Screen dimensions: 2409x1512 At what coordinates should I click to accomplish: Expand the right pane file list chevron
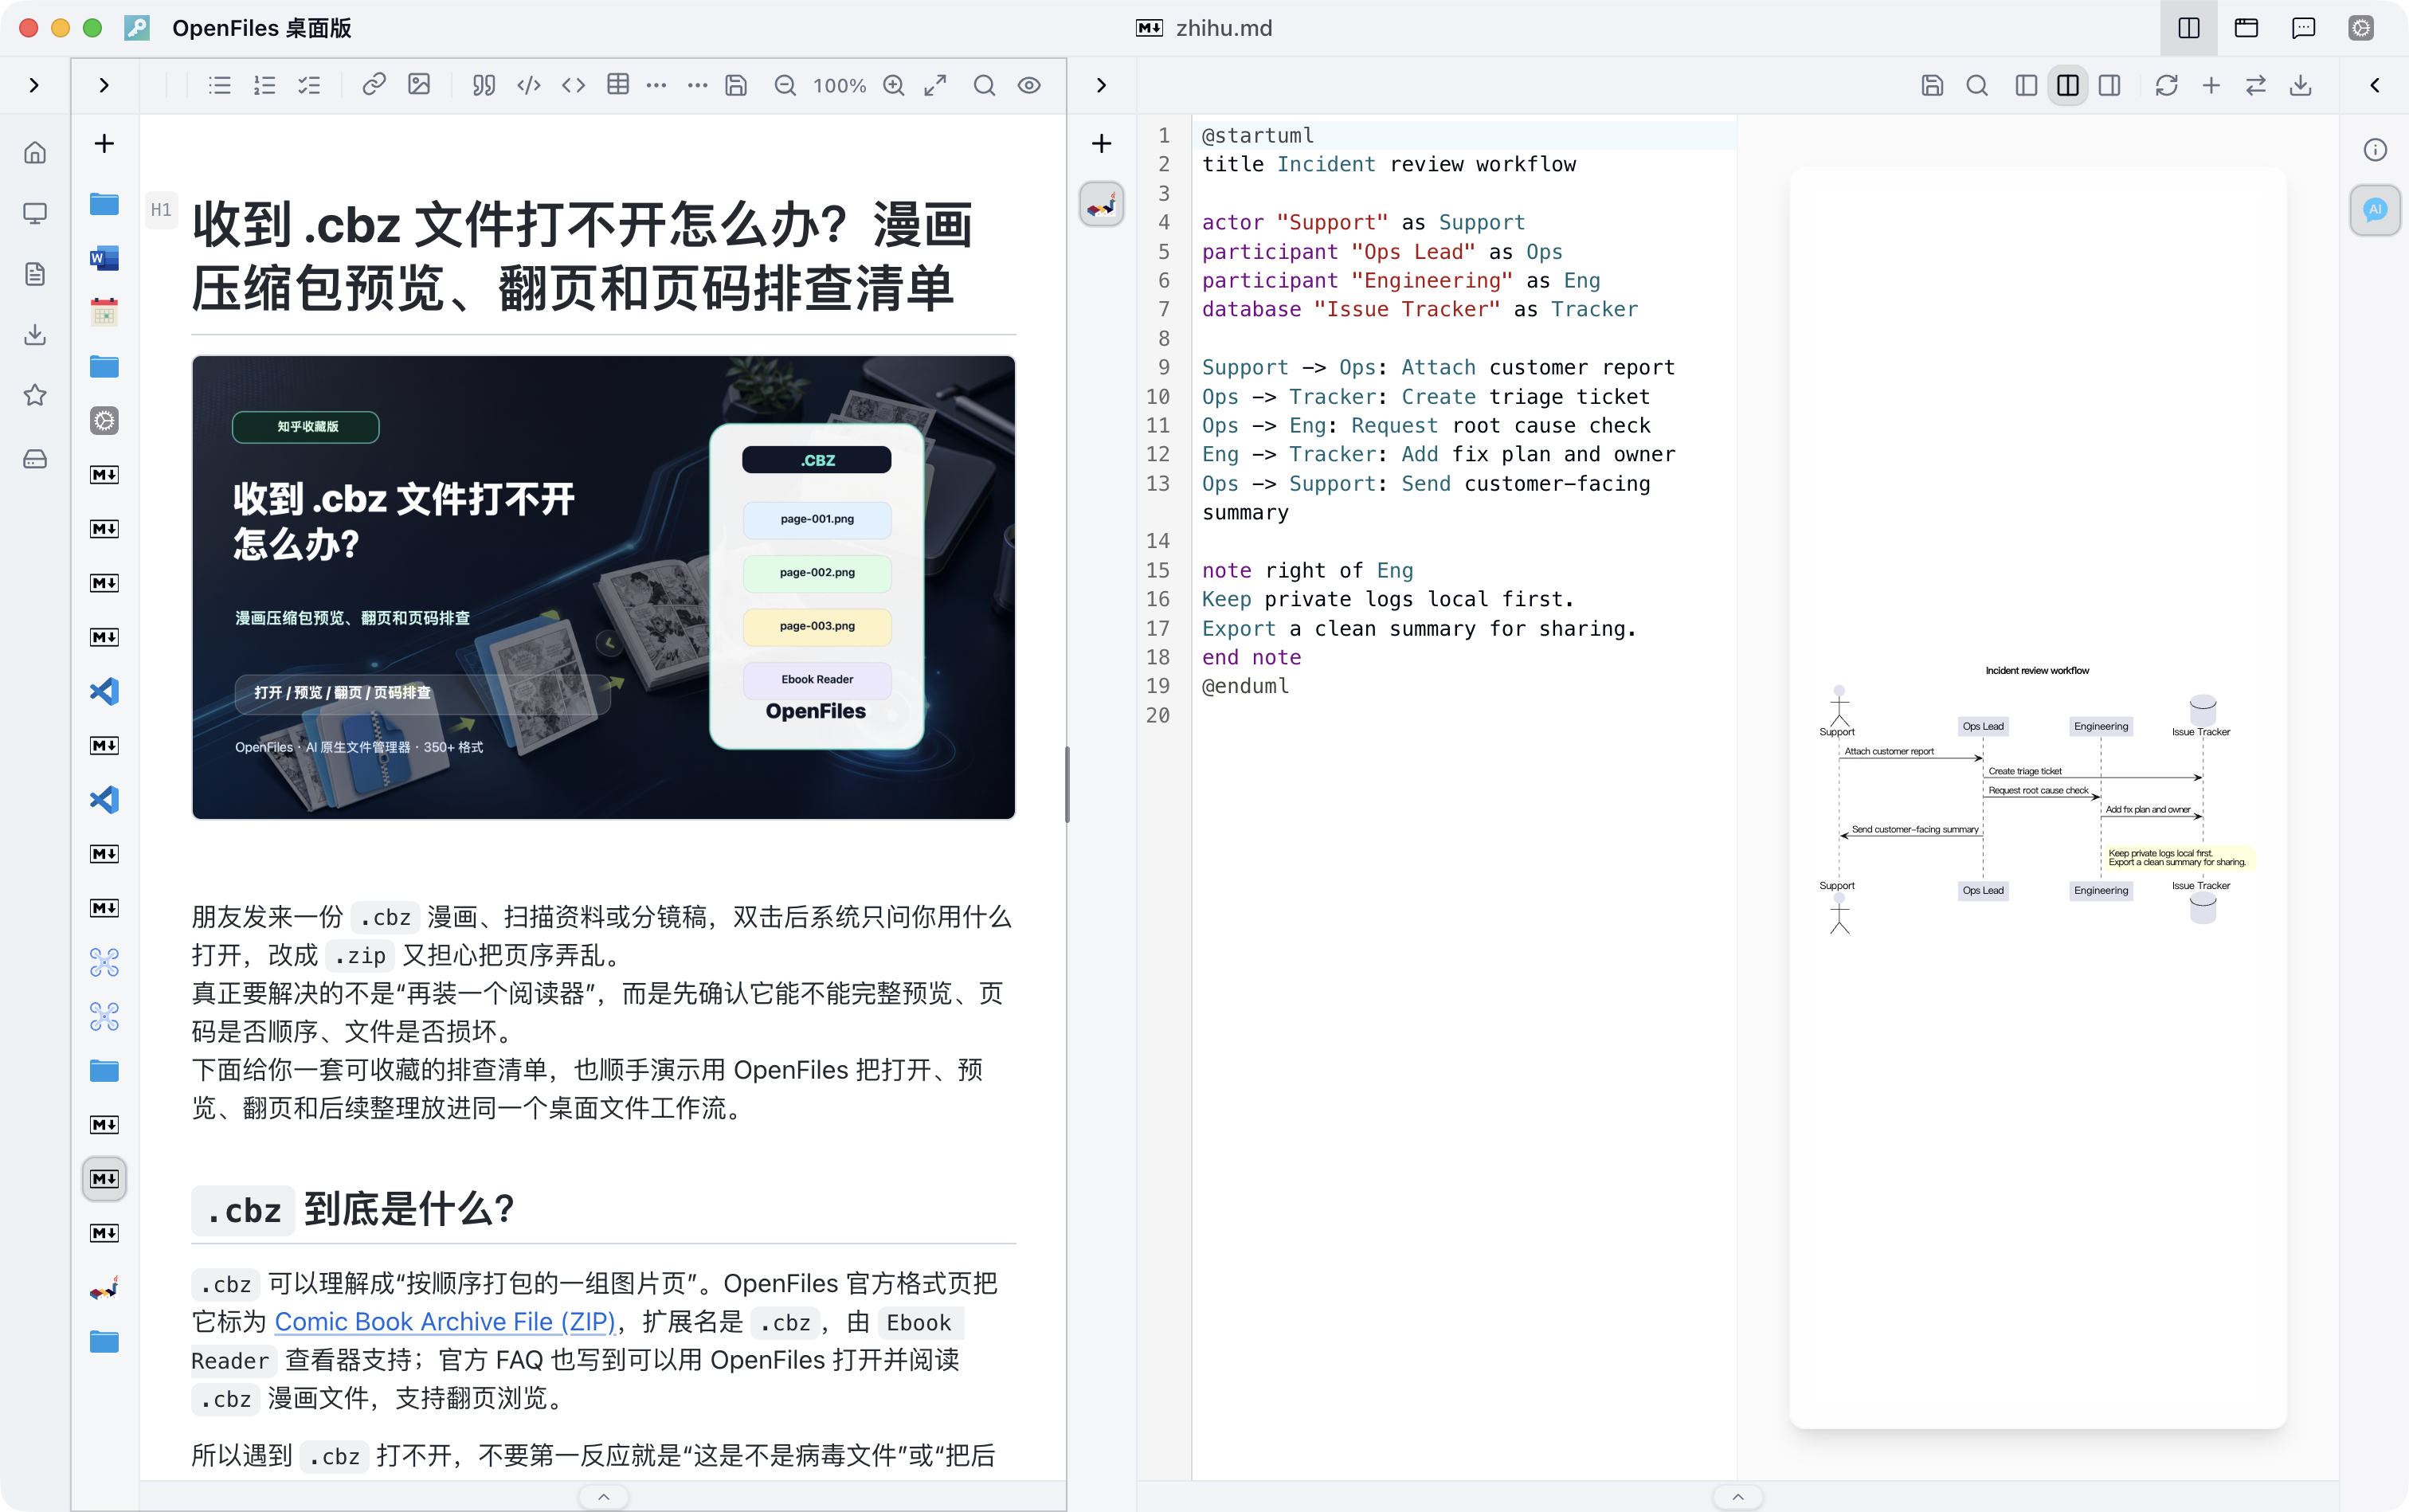click(x=1101, y=85)
